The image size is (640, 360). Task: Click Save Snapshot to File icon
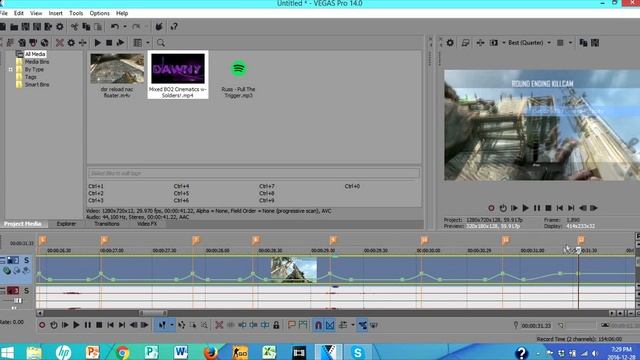[x=595, y=42]
